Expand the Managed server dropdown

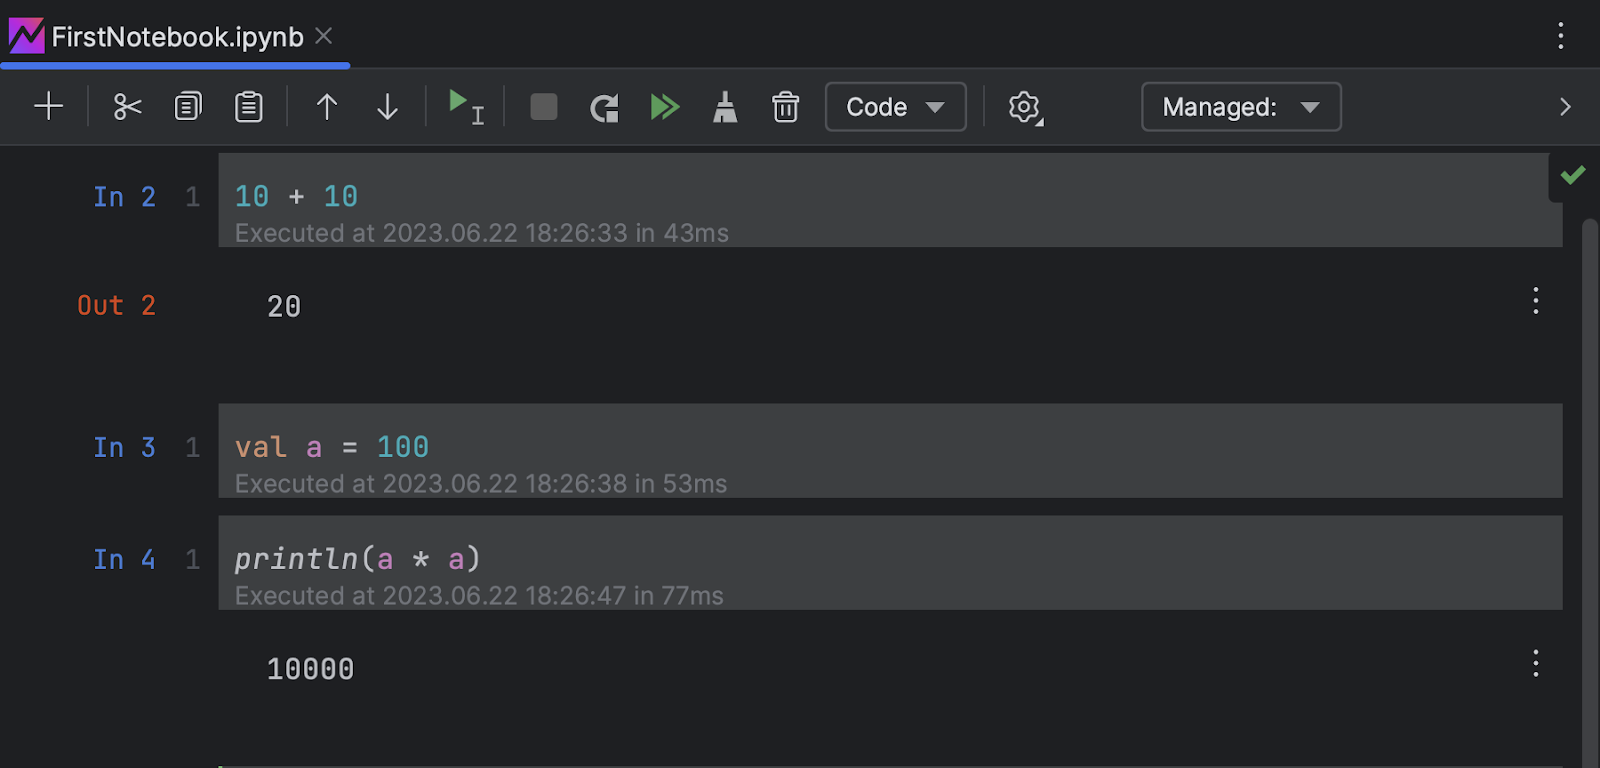pos(1240,107)
